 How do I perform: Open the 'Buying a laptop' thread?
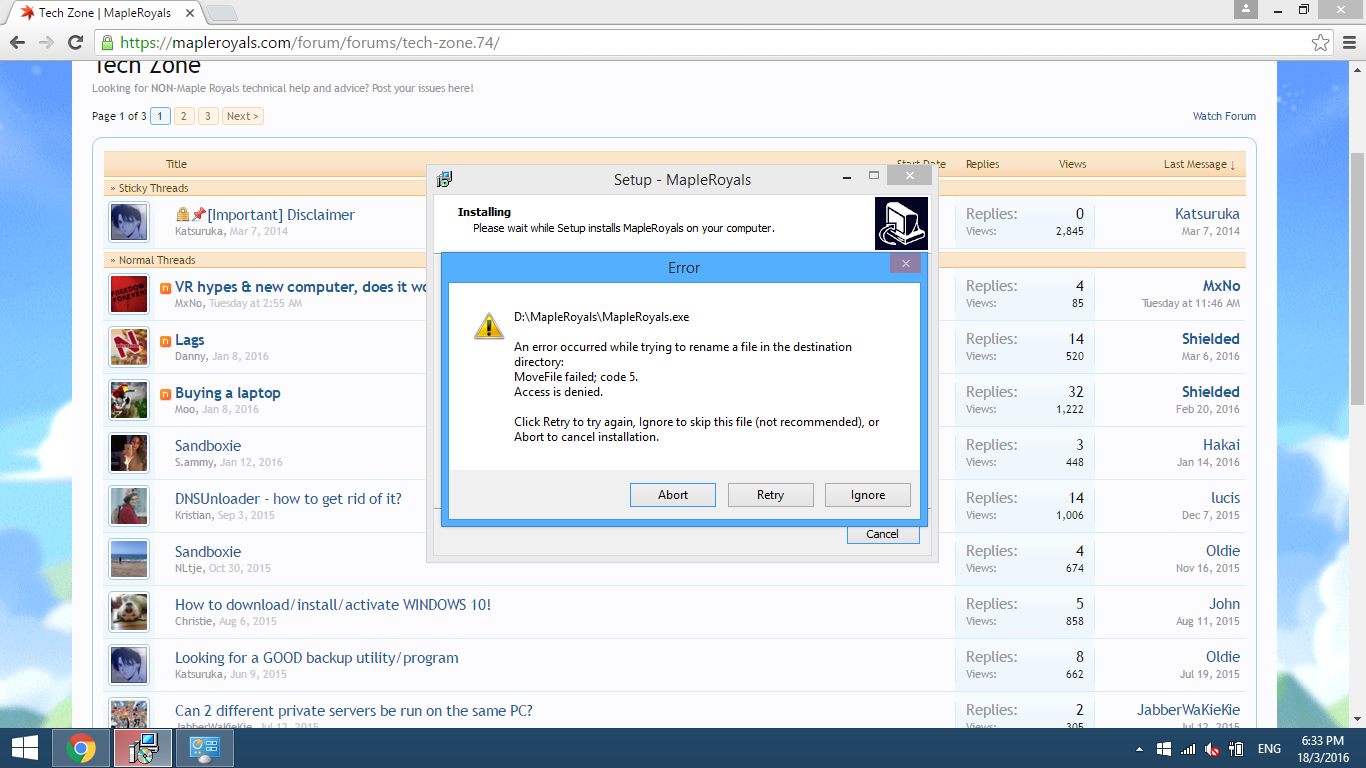pyautogui.click(x=227, y=393)
